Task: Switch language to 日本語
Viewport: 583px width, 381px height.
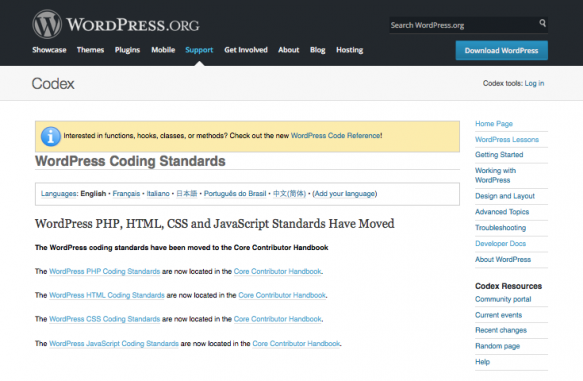Action: coord(187,194)
